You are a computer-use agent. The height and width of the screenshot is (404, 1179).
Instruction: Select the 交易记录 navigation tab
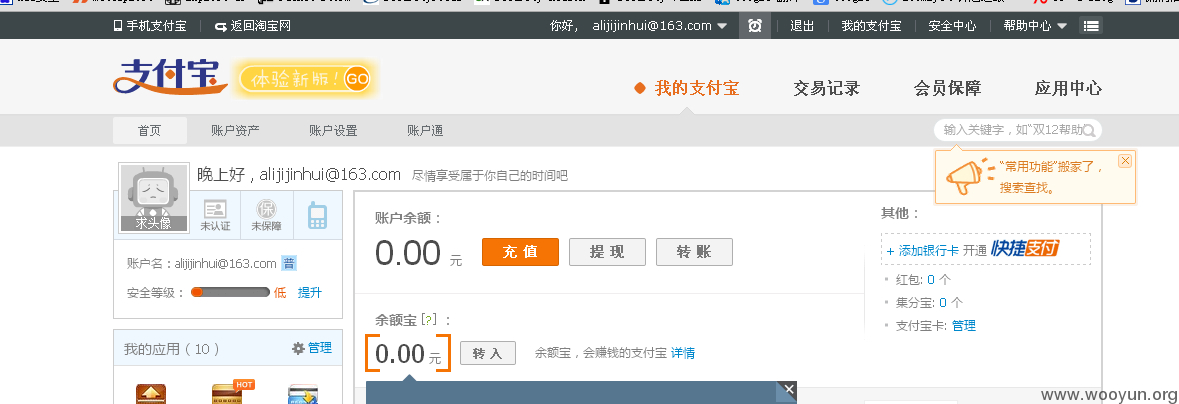(x=826, y=88)
